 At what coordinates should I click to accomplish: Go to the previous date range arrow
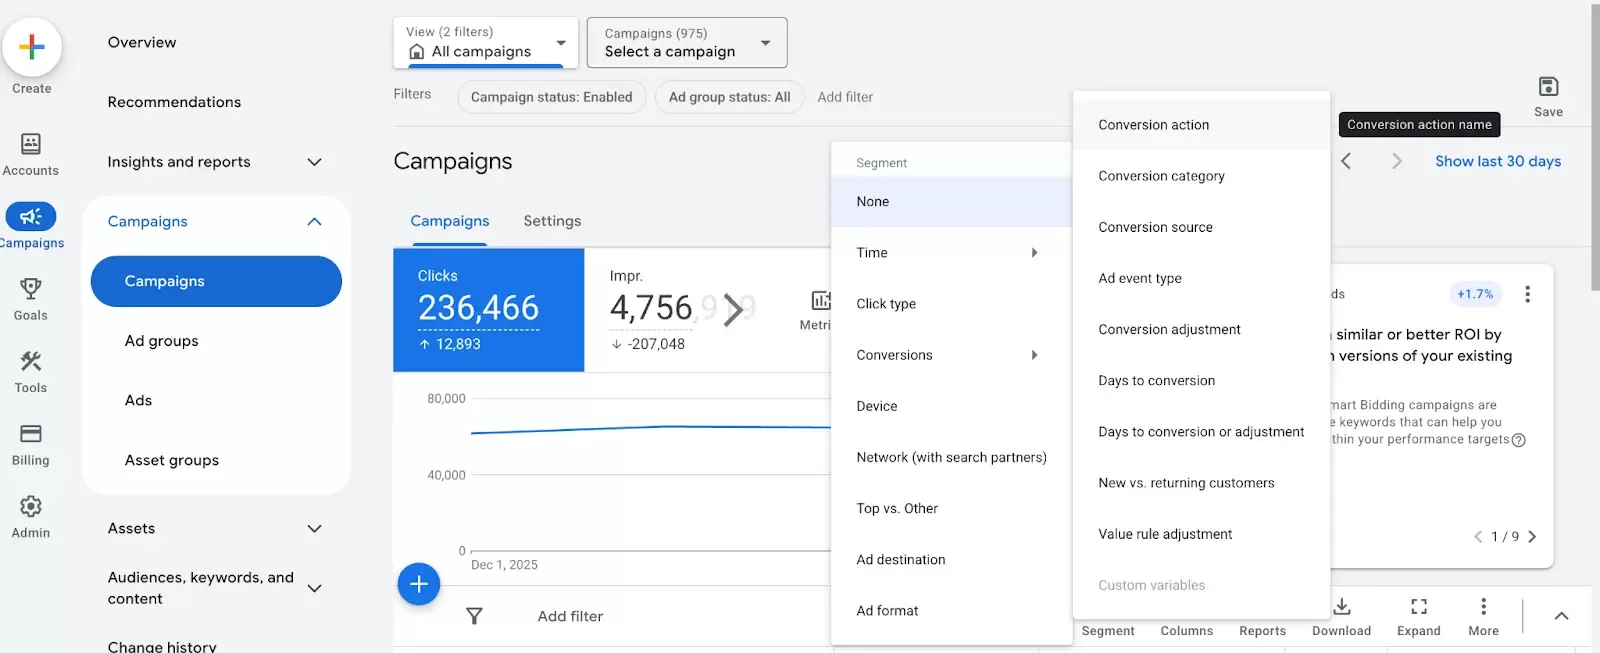(1346, 161)
